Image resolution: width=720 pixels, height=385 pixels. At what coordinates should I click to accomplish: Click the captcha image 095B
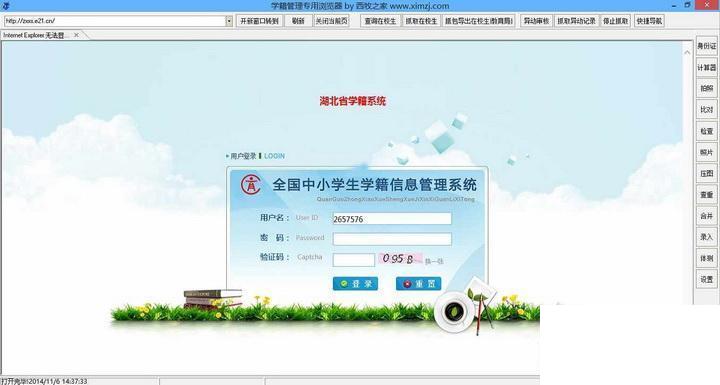pos(399,259)
